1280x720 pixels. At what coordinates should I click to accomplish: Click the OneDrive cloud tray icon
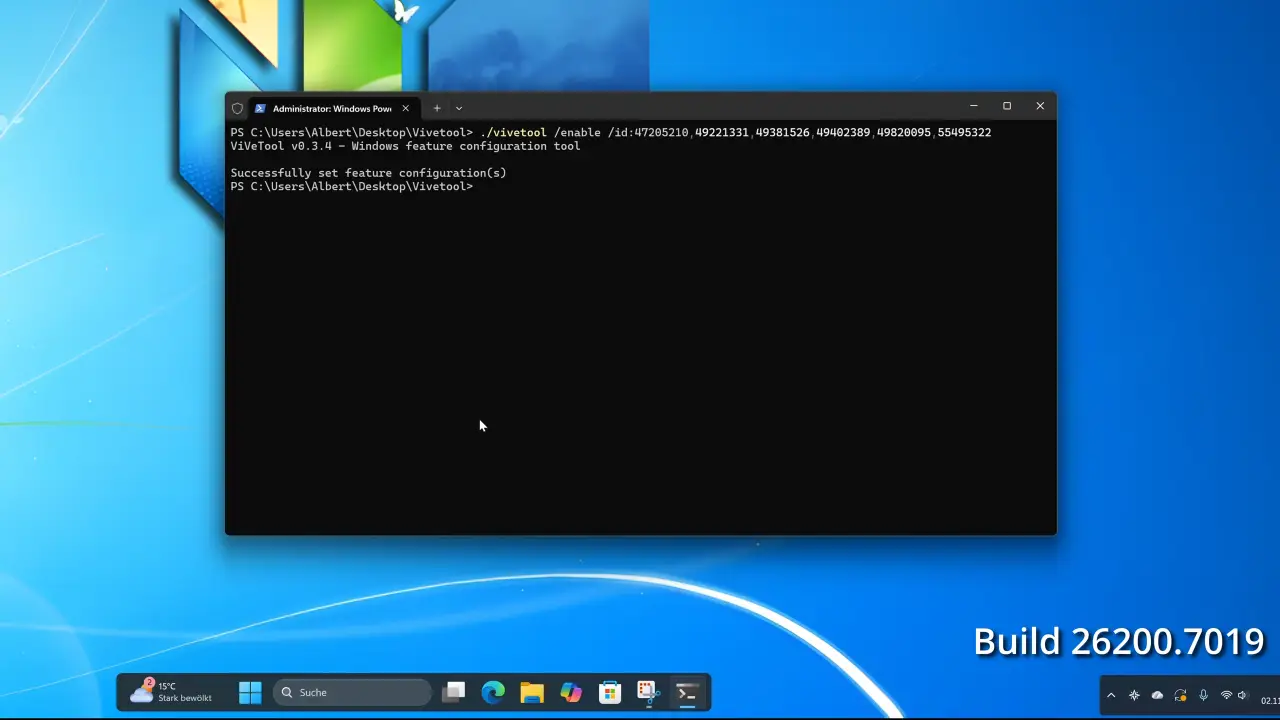pos(1157,696)
